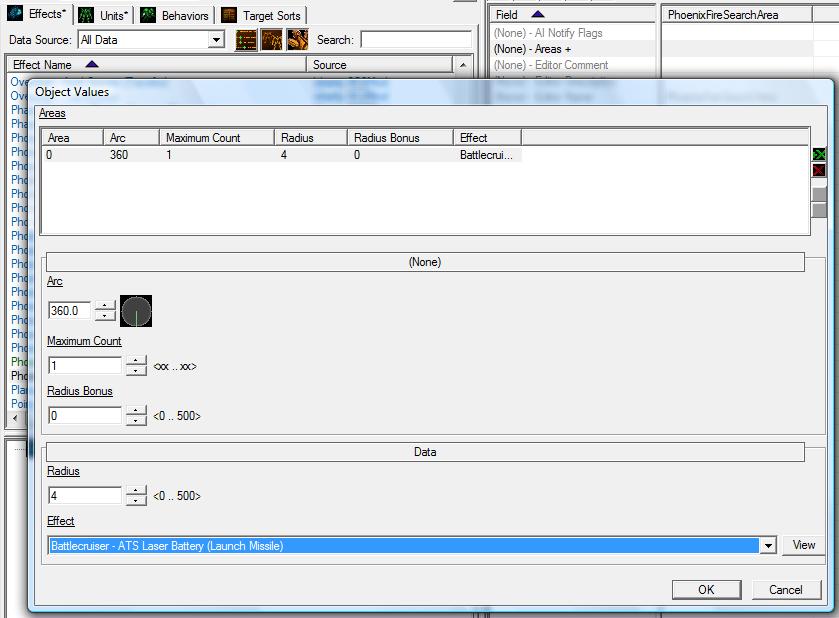This screenshot has height=618, width=839.
Task: Click the Search box in the Effects panel
Action: [x=416, y=40]
